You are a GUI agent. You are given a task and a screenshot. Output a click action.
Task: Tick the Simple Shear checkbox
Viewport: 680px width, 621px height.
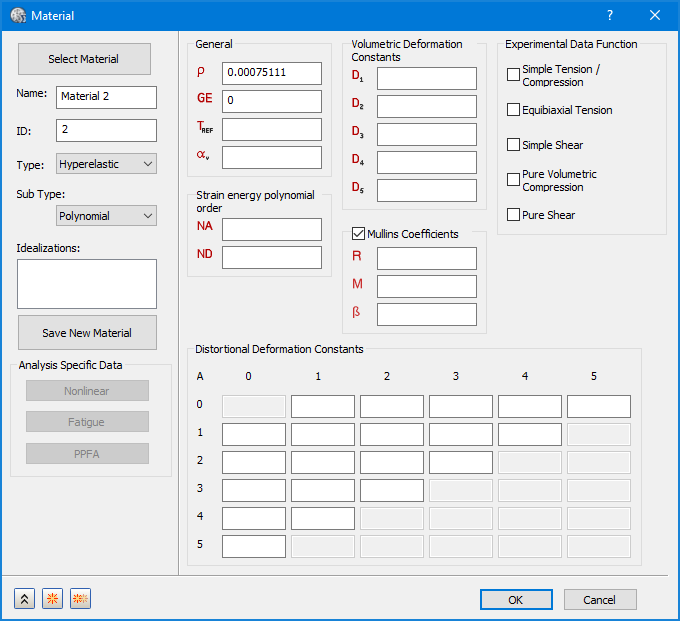click(513, 144)
